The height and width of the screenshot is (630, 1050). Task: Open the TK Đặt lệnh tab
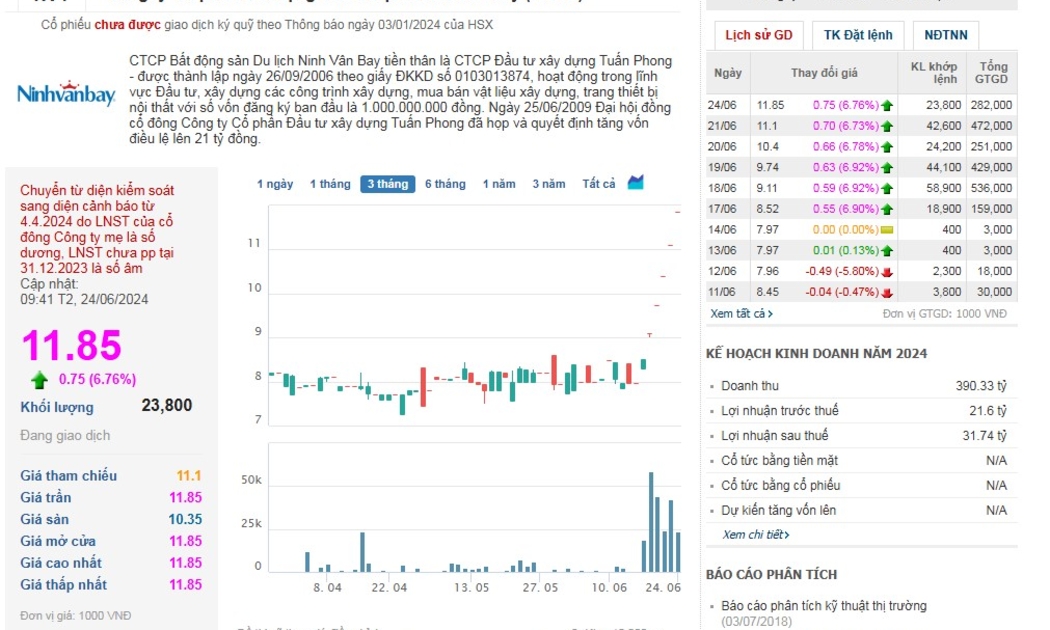858,35
